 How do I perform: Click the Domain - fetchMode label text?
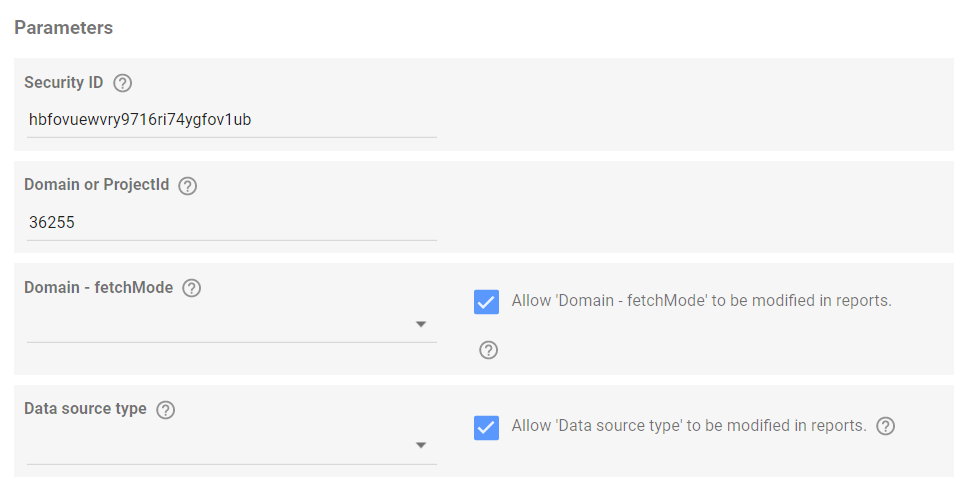pos(99,288)
